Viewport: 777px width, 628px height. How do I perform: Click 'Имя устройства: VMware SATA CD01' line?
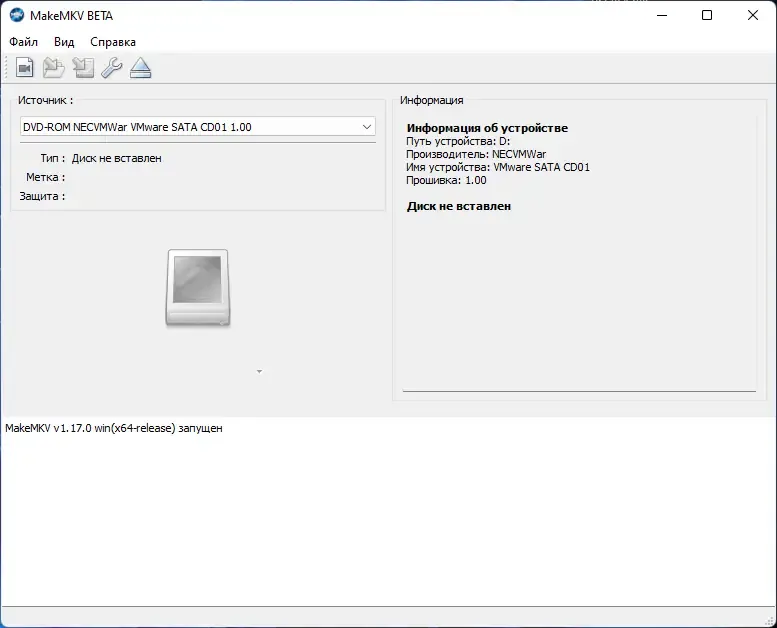point(498,167)
